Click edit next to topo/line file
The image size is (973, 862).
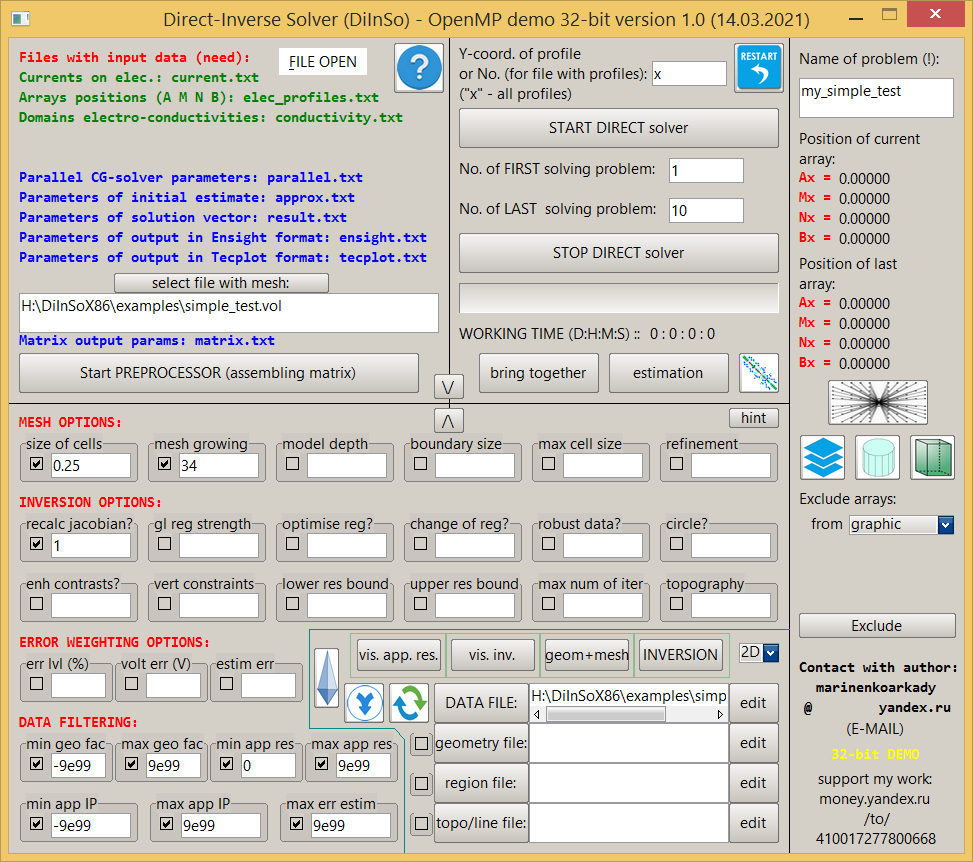point(753,823)
